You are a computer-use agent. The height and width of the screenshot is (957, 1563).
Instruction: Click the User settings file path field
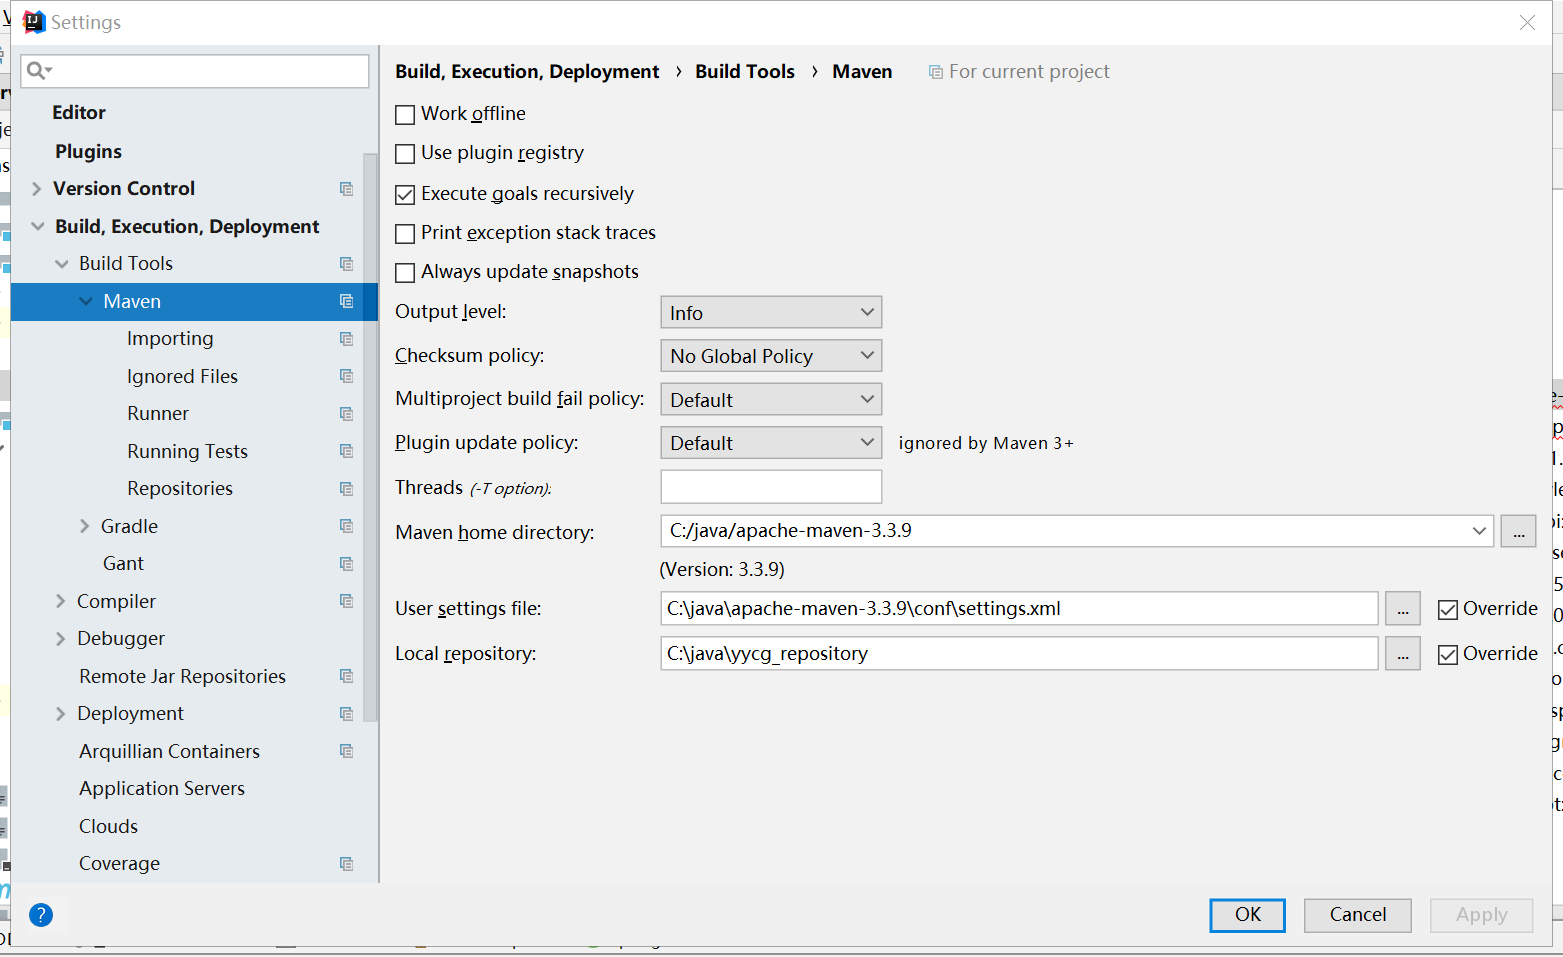(x=1019, y=608)
